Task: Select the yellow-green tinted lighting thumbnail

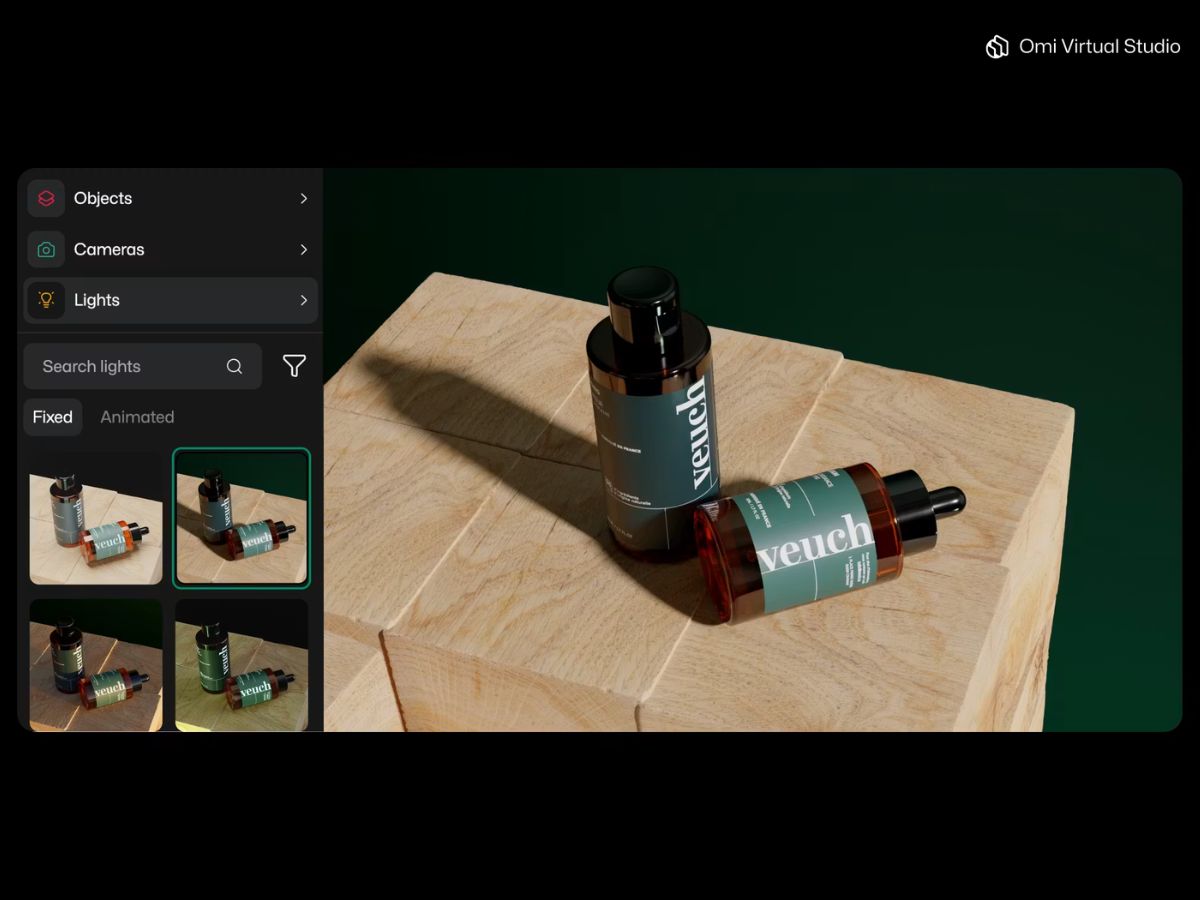Action: (x=242, y=665)
